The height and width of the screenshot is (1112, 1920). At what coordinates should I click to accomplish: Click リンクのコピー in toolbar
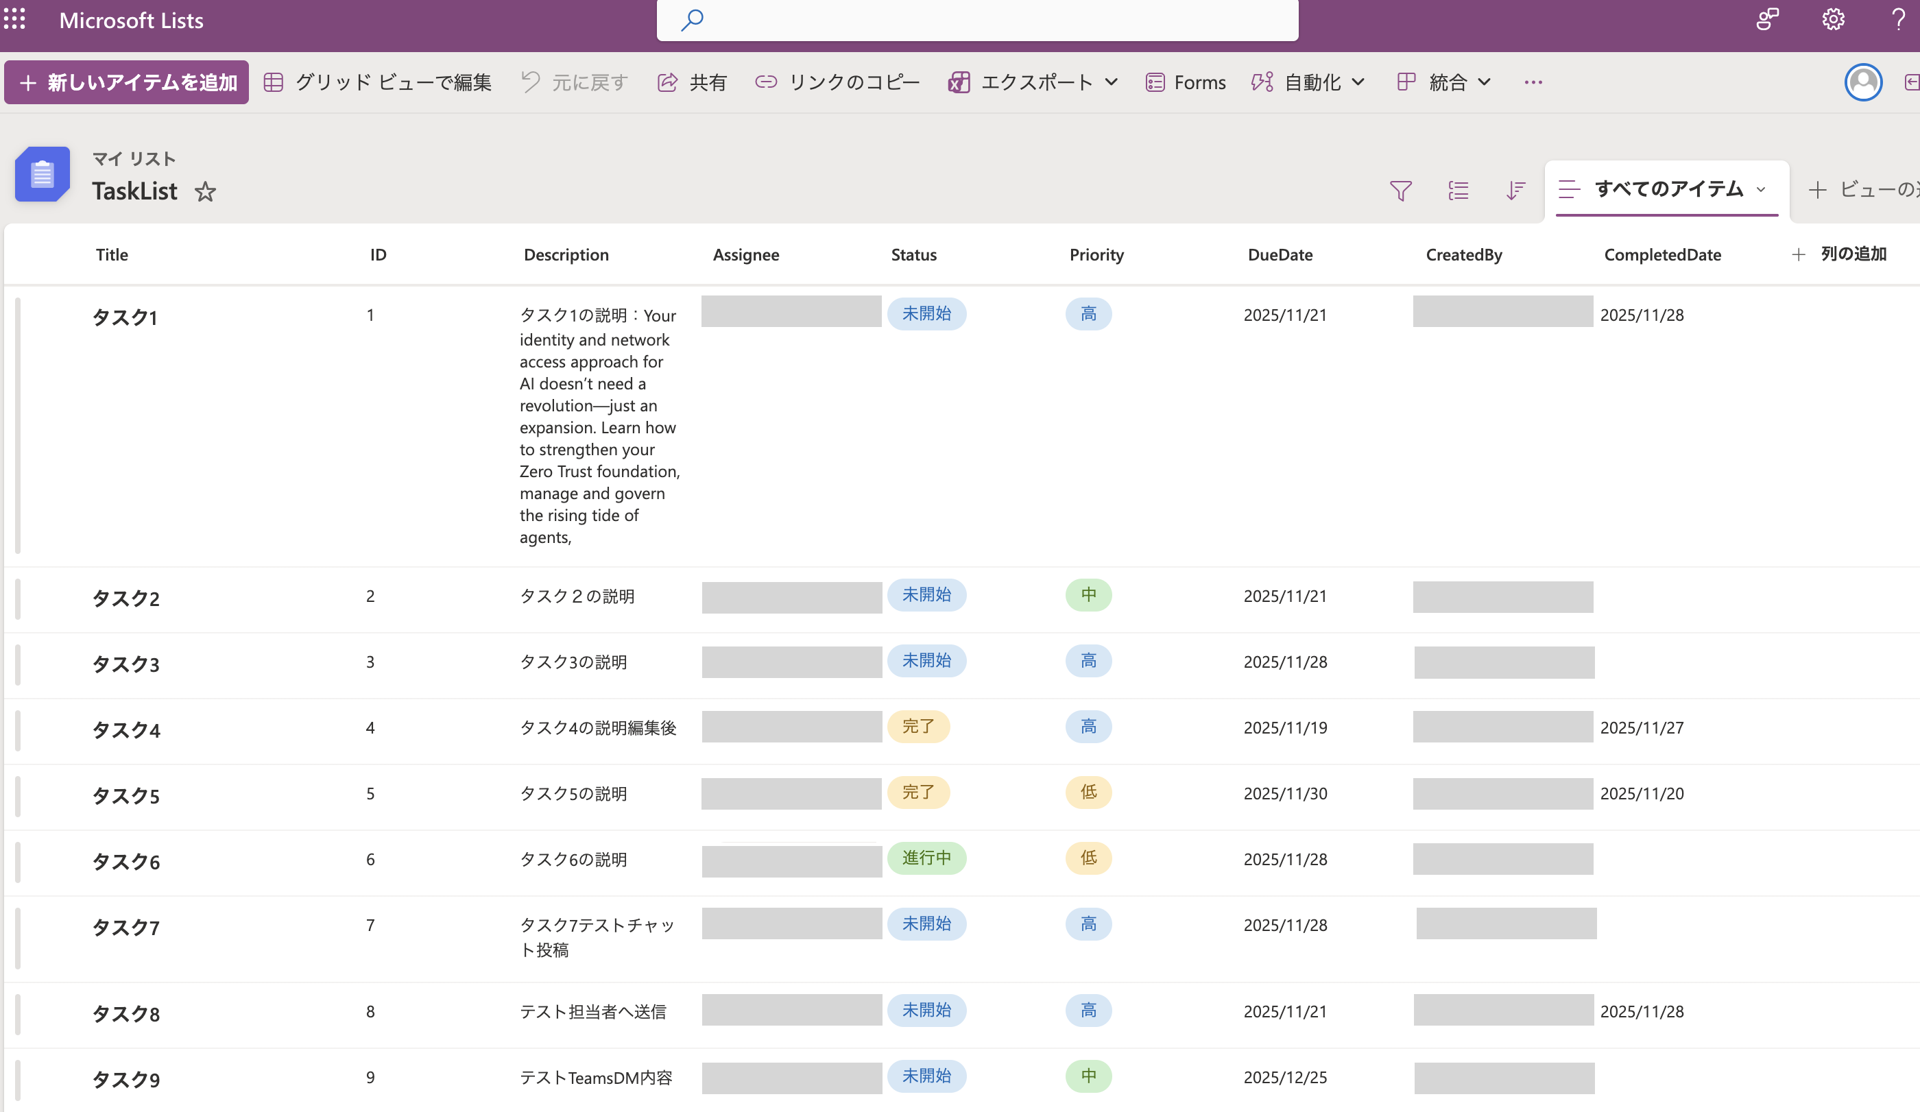coord(837,82)
